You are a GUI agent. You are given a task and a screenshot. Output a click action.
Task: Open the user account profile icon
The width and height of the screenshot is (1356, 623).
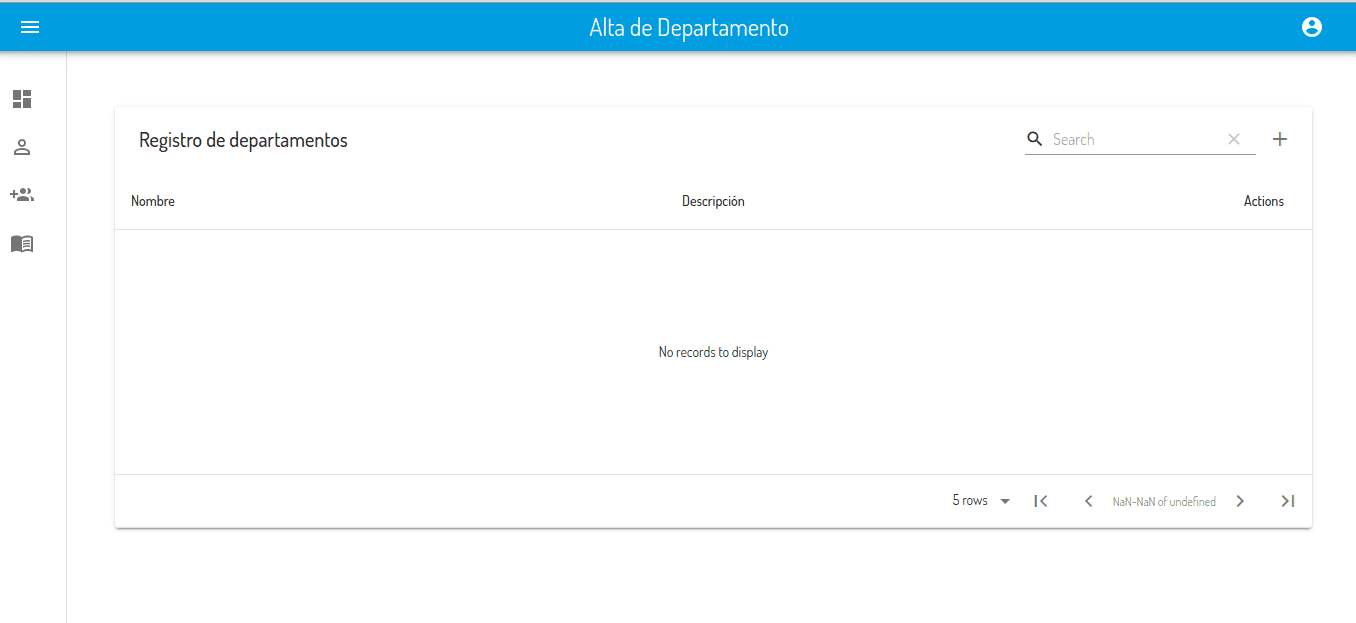click(x=1312, y=27)
